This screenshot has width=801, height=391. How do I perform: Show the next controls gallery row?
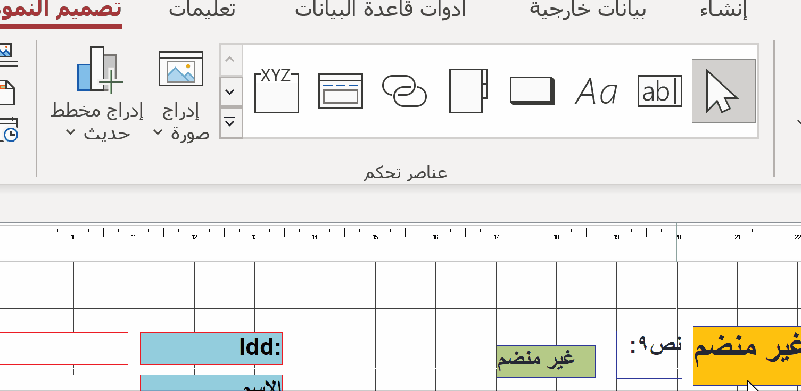(x=230, y=91)
